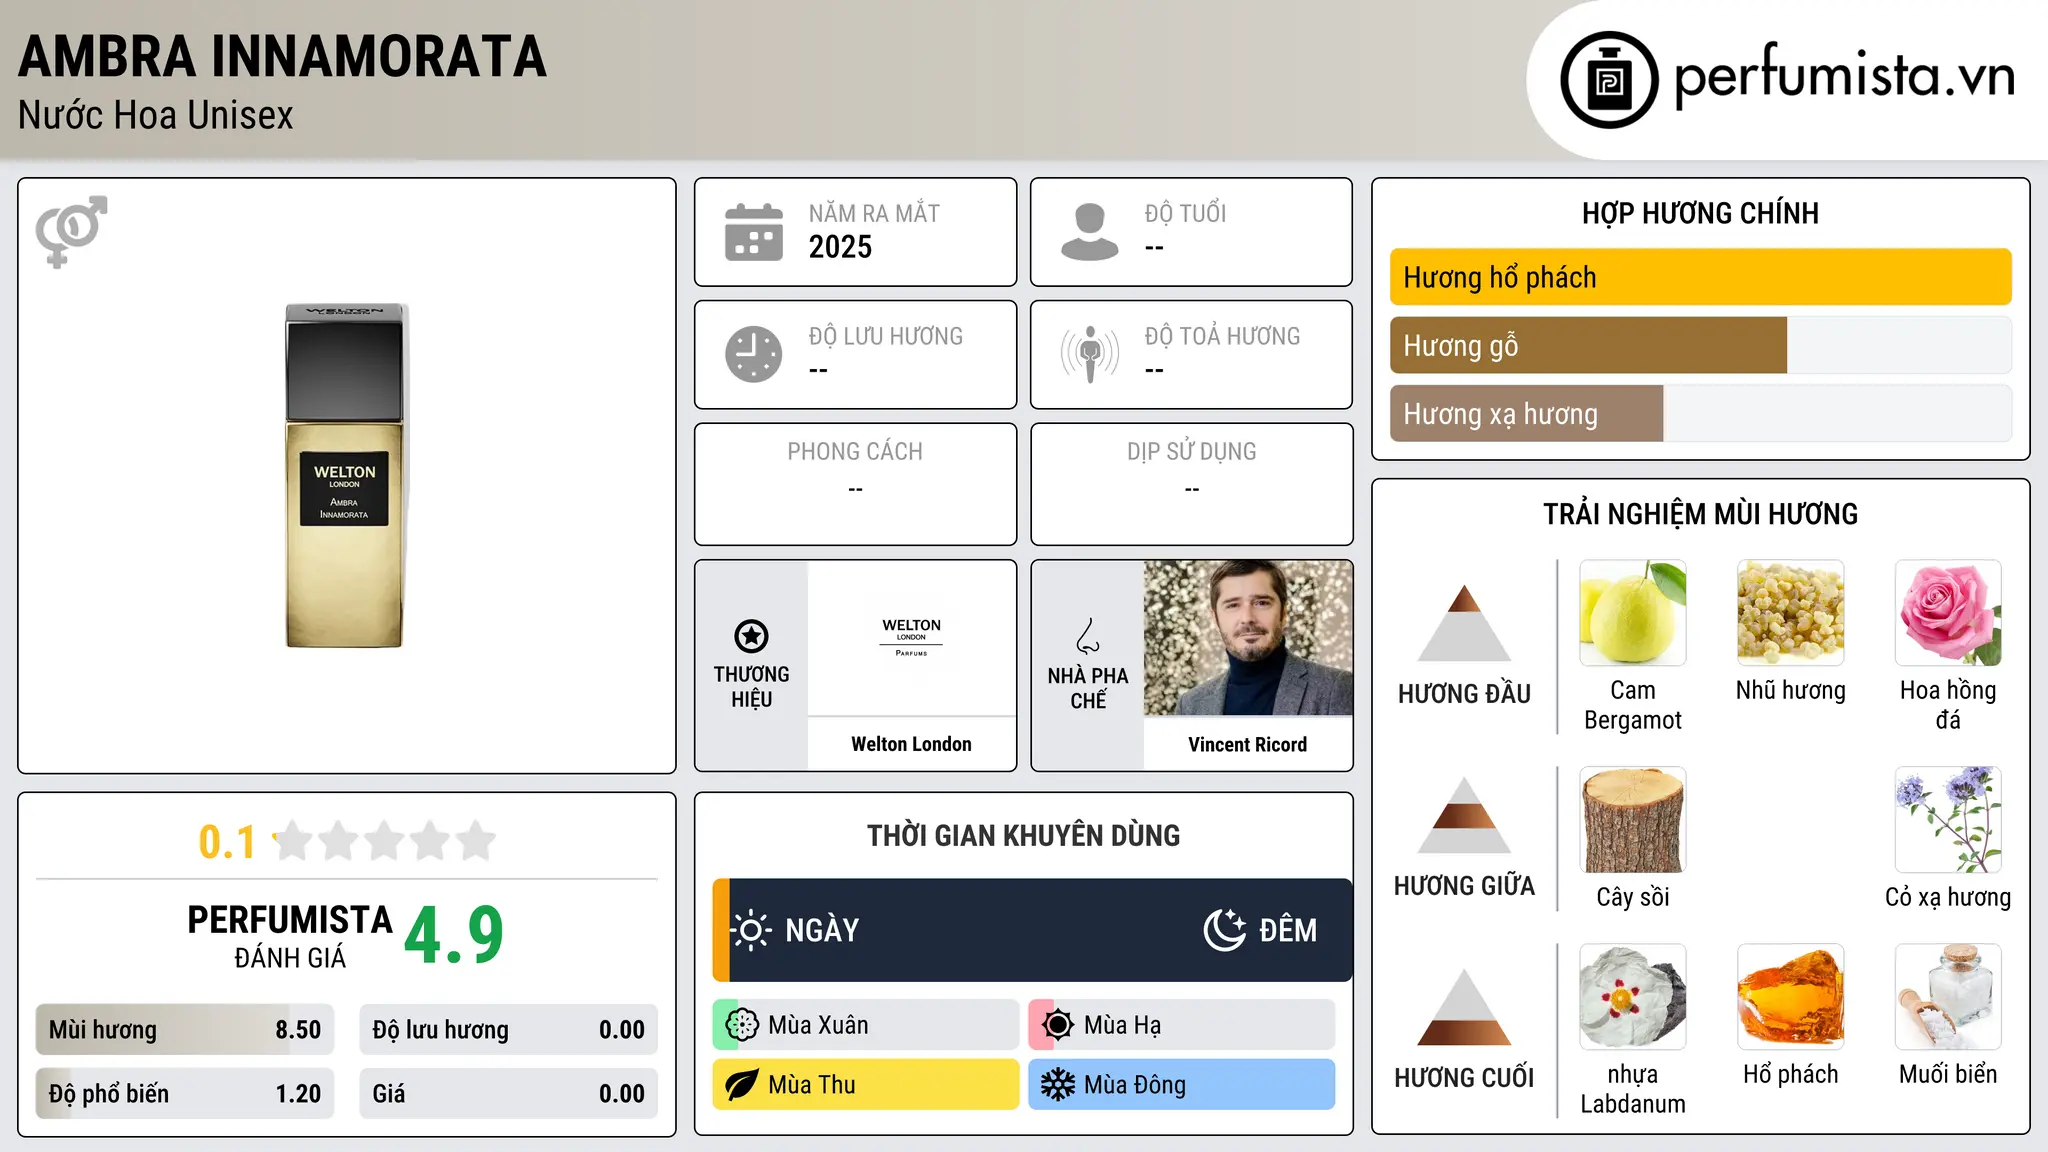Click the HƯƠNG ĐẦU label
Screen dimensions: 2048x1152
[1464, 694]
